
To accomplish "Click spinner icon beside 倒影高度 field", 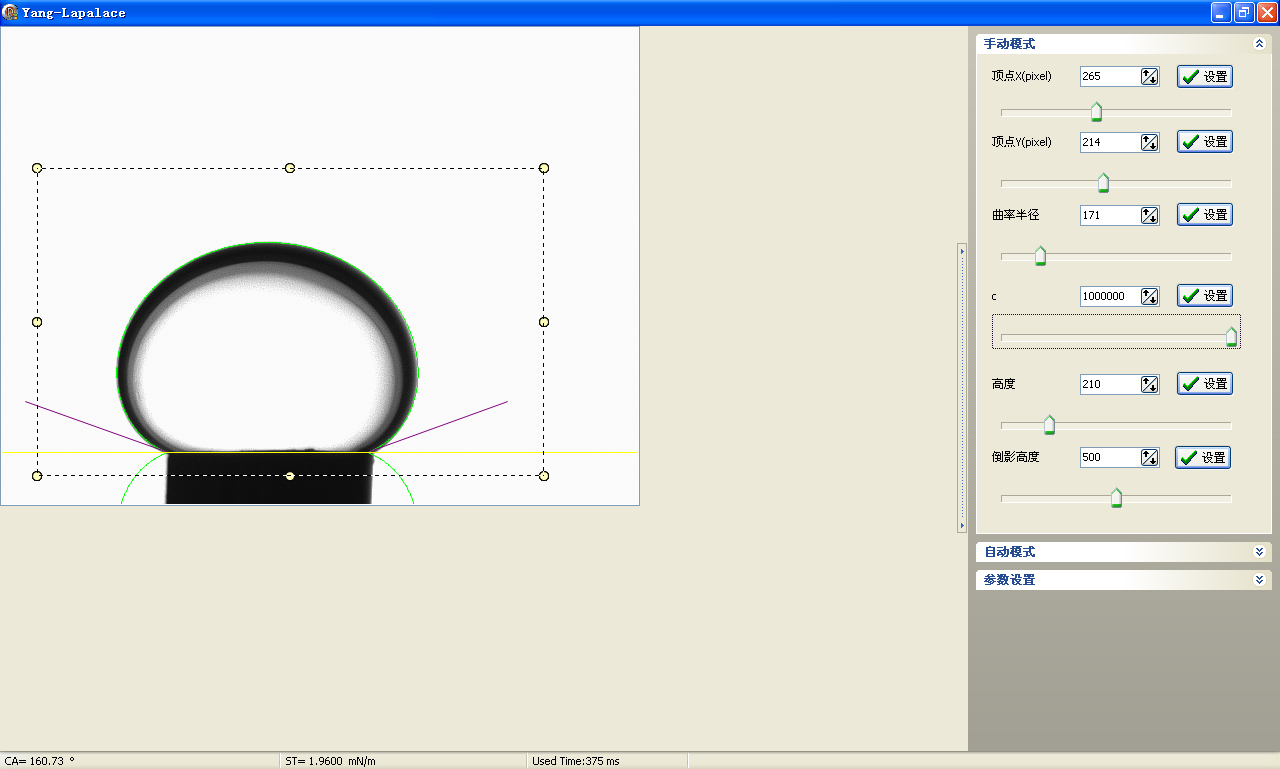I will pyautogui.click(x=1149, y=458).
